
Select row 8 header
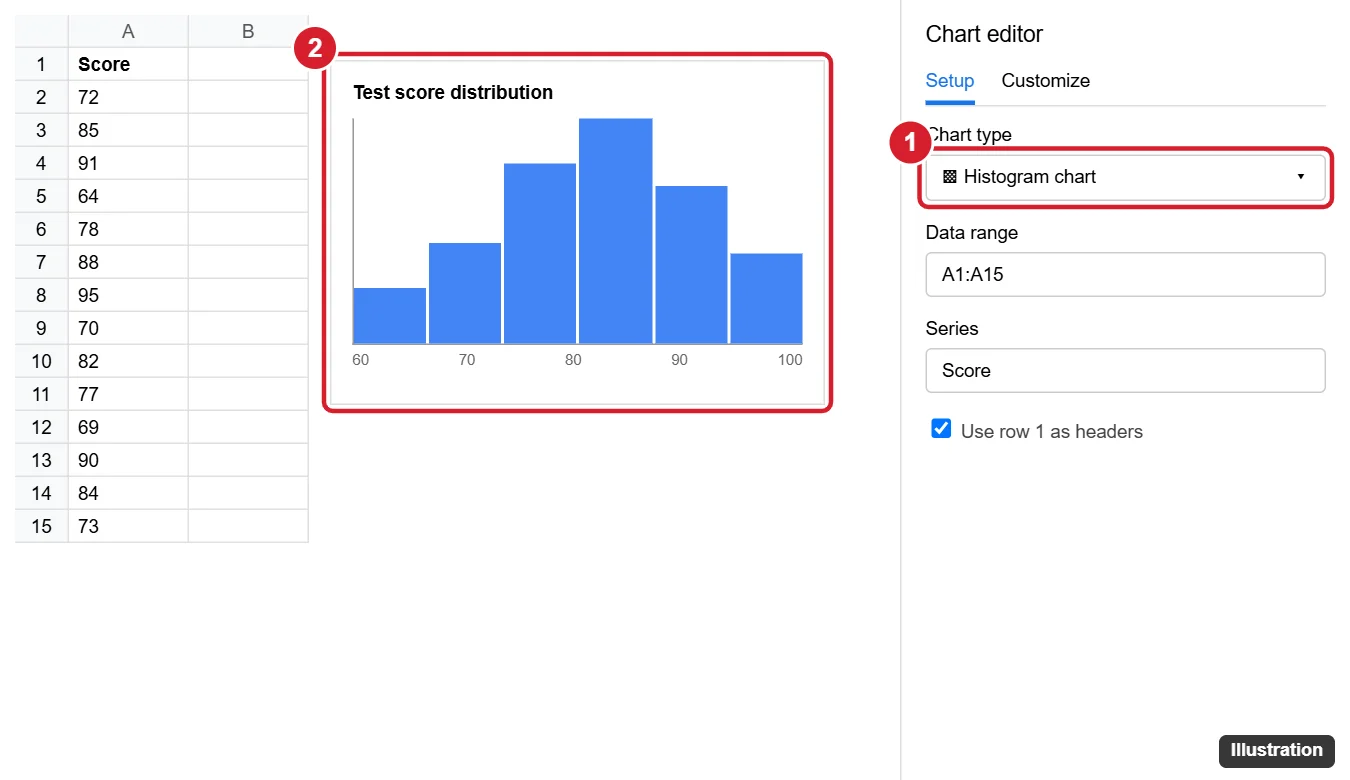41,295
